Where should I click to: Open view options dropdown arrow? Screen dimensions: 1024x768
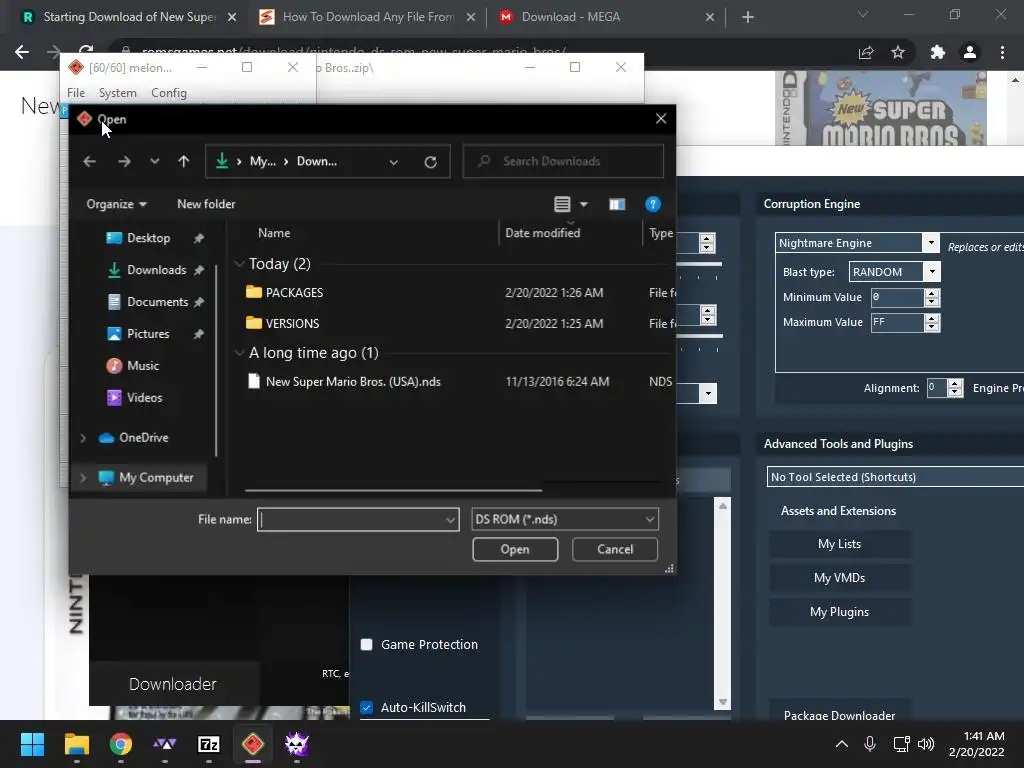pyautogui.click(x=584, y=204)
